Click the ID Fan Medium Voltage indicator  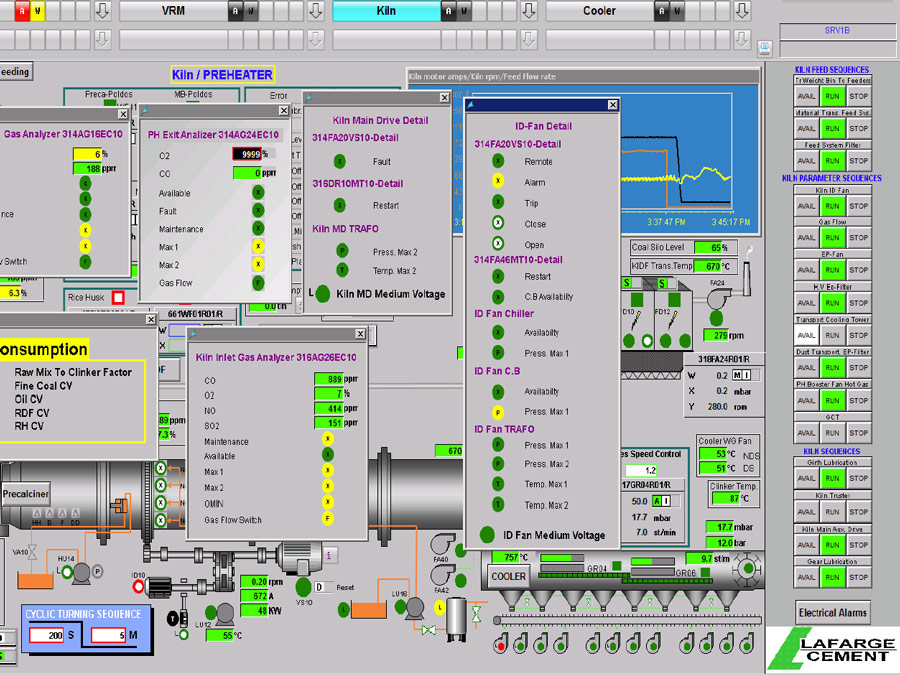click(487, 534)
